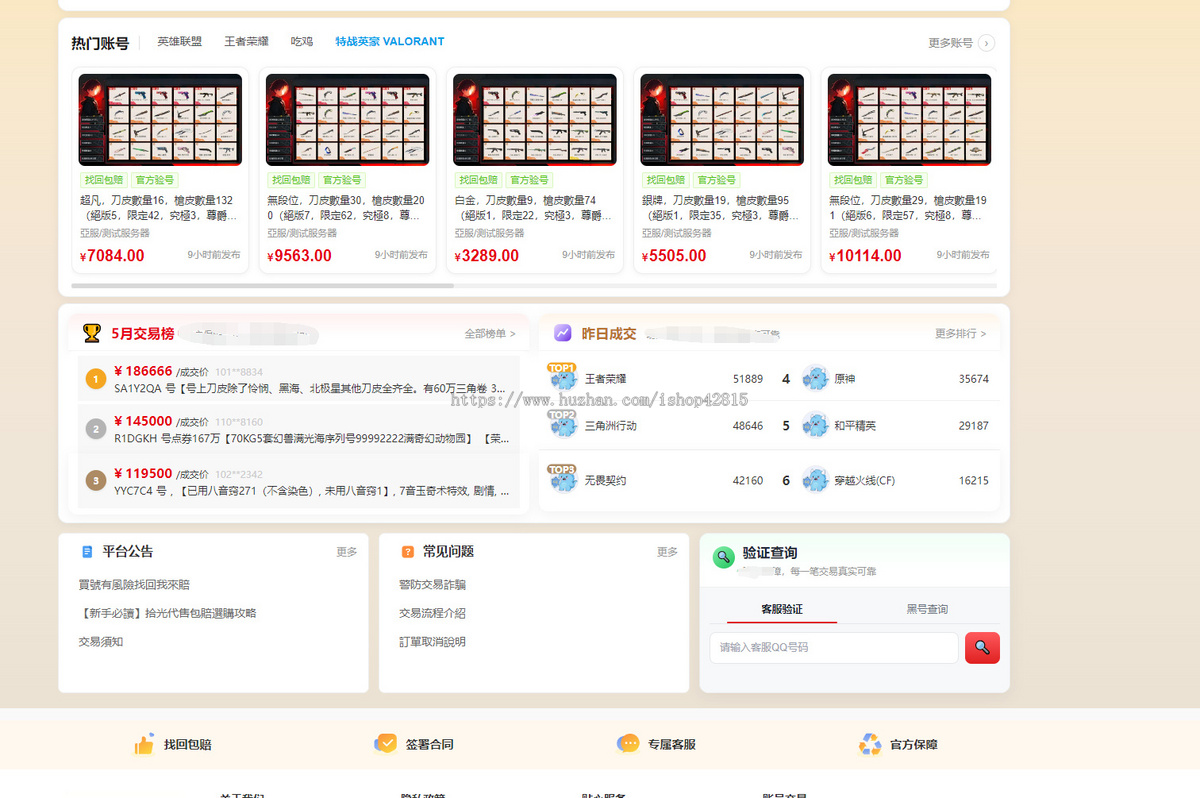Screen dimensions: 1200x798
Task: Switch to the 英雄联盟 tab
Action: coord(179,42)
